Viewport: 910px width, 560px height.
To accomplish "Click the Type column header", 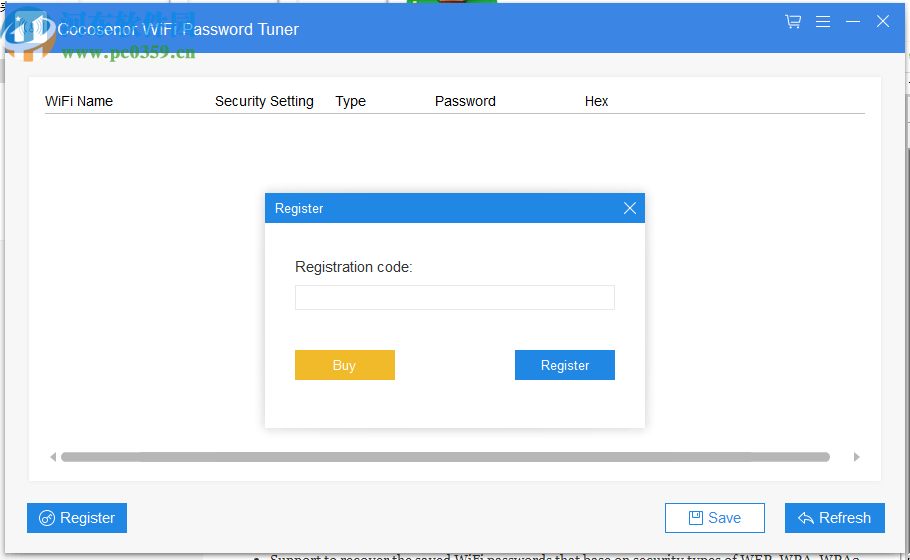I will click(x=351, y=101).
